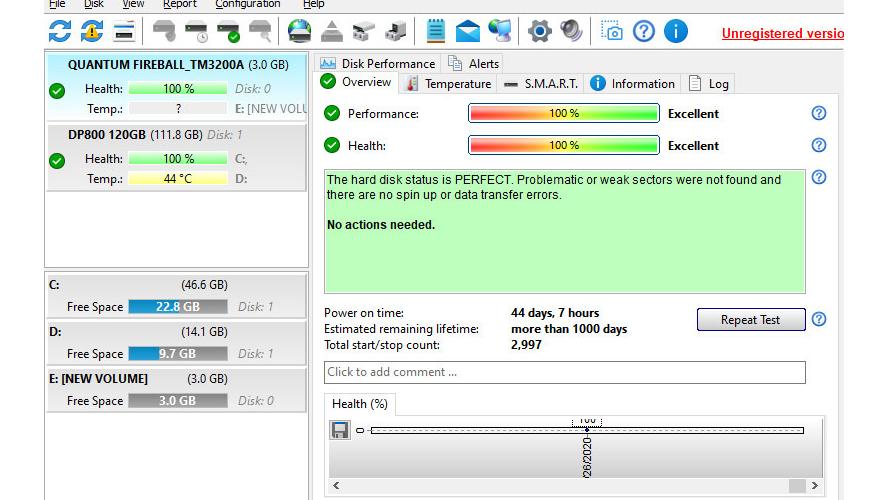The image size is (889, 500).
Task: Open the blue notepad report icon
Action: click(x=435, y=31)
